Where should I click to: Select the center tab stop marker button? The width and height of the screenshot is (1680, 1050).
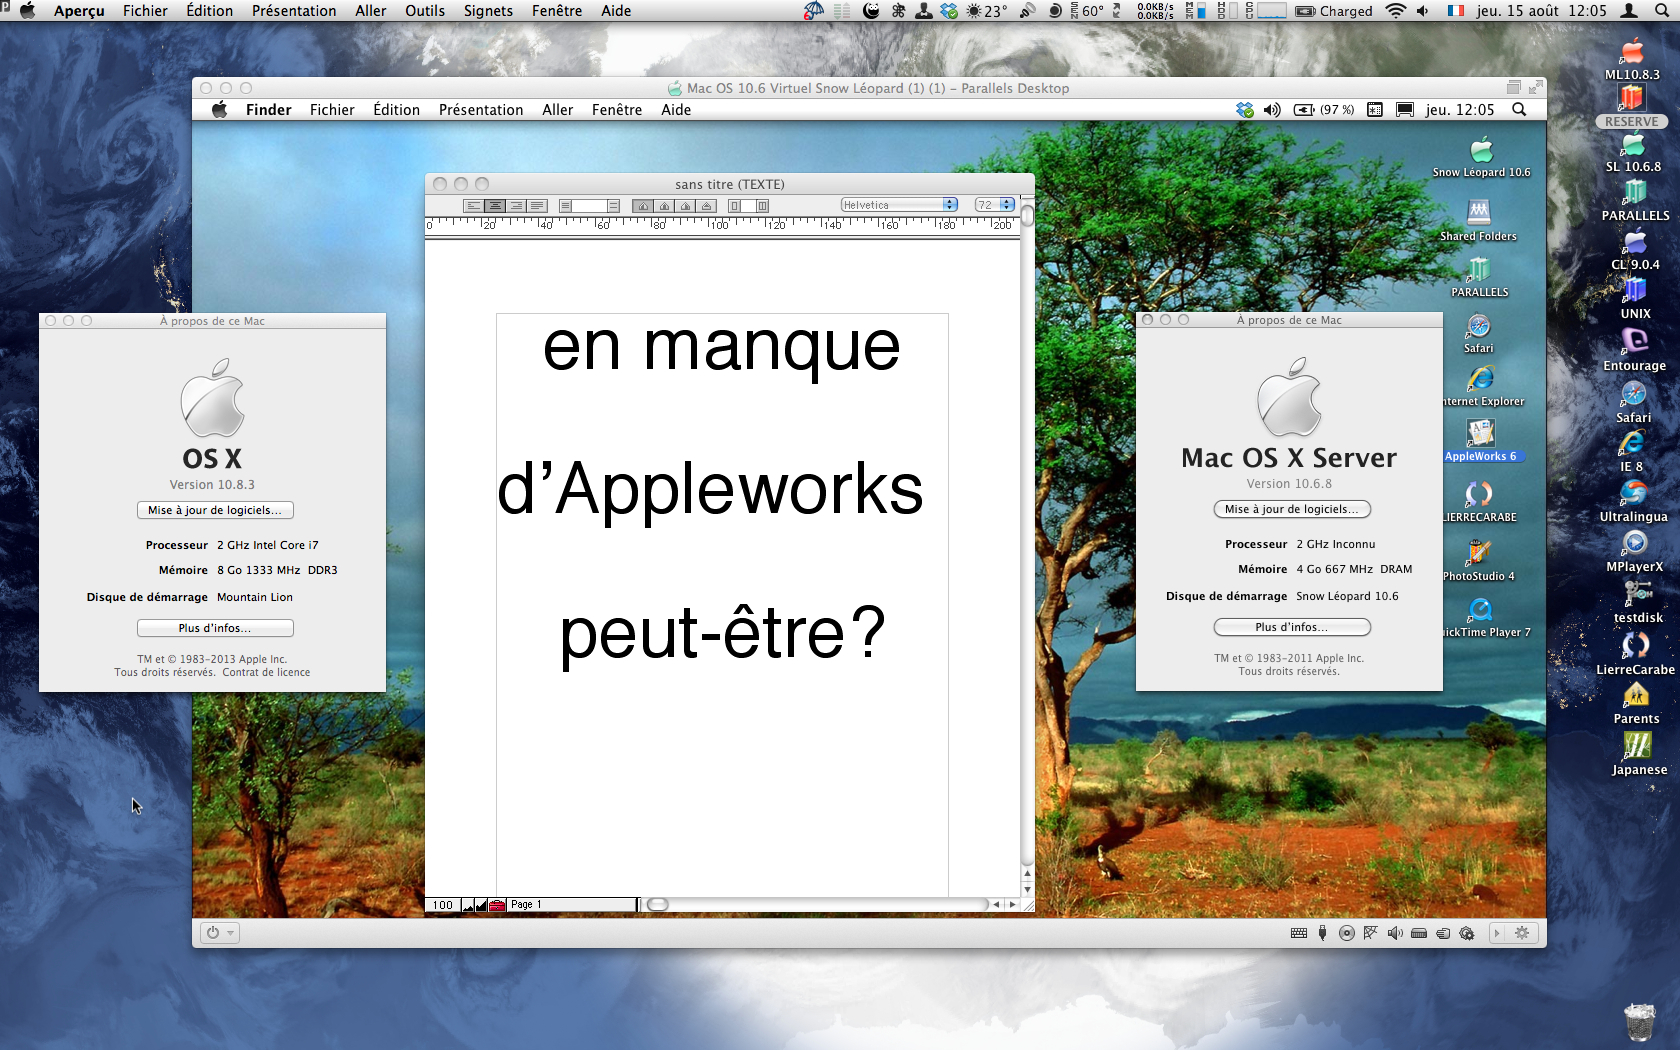coord(664,206)
